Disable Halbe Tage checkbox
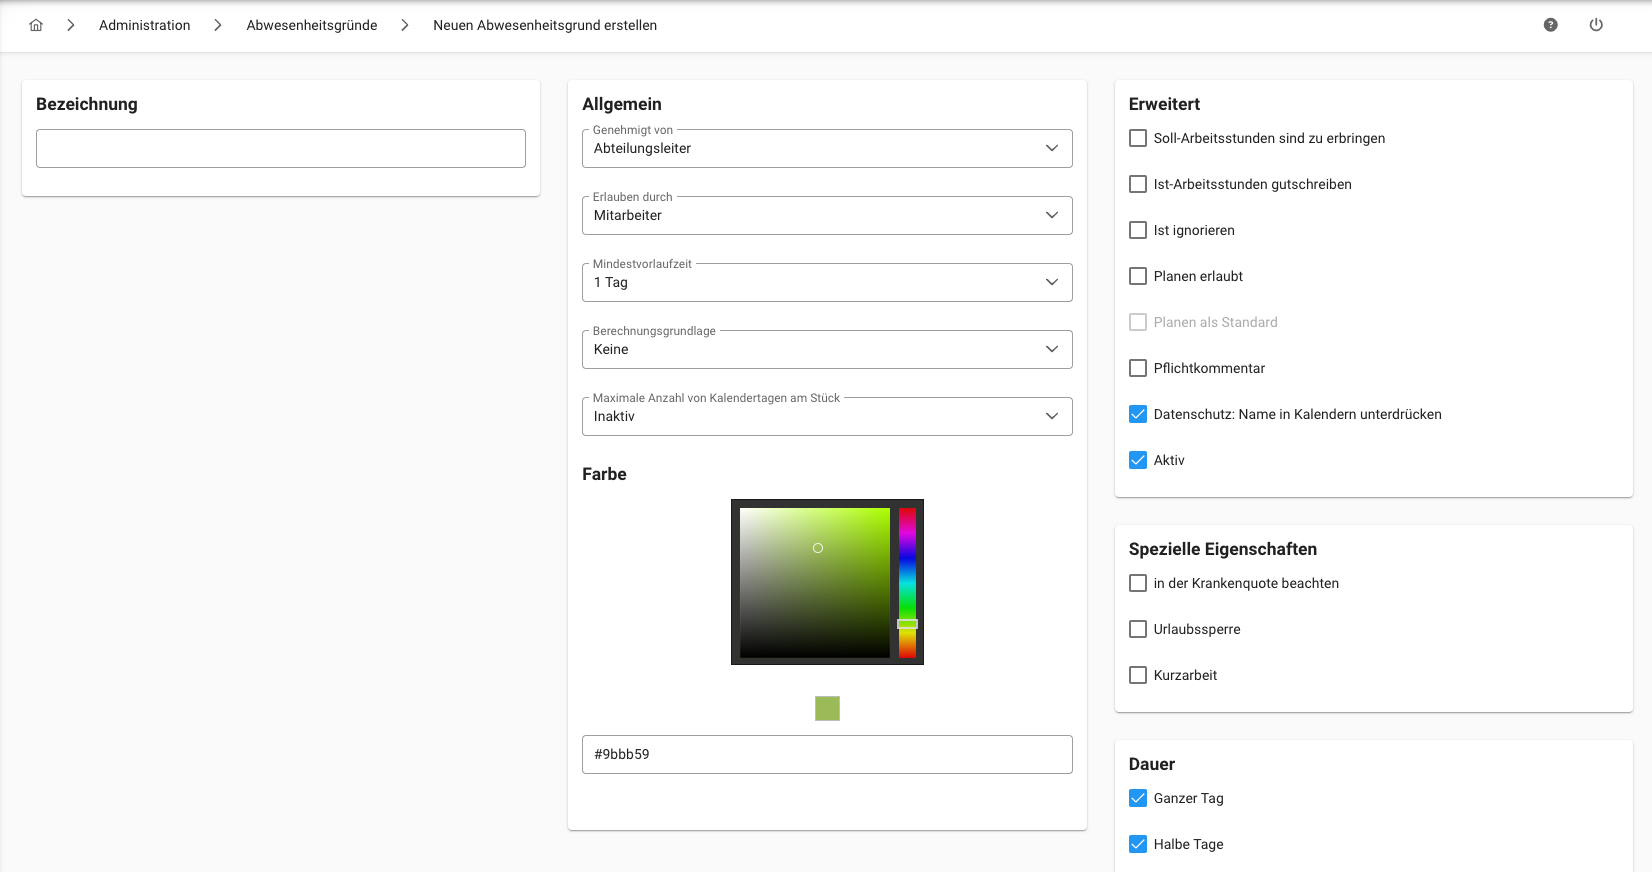This screenshot has width=1652, height=872. tap(1138, 844)
